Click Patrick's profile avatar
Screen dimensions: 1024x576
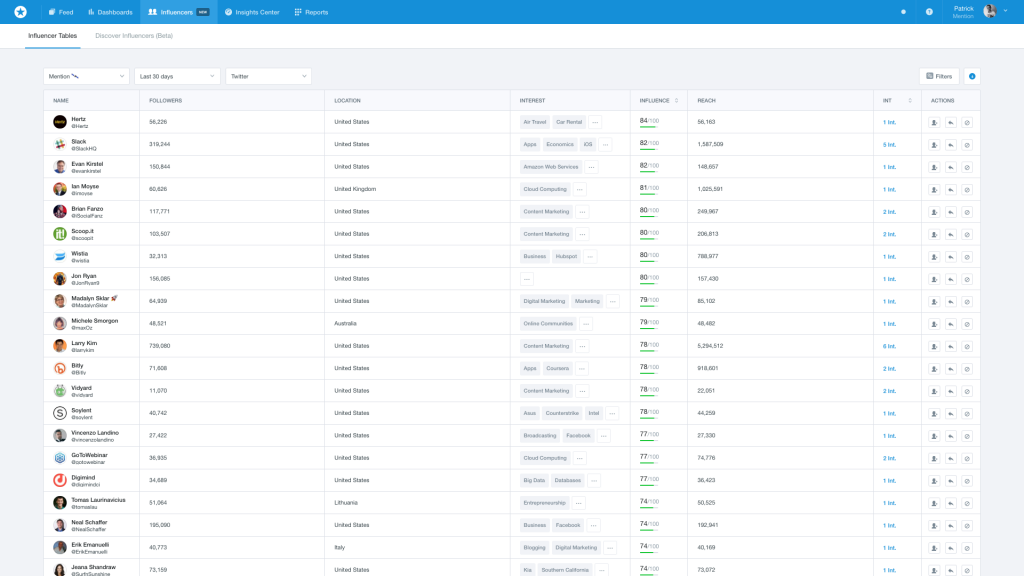coord(989,11)
